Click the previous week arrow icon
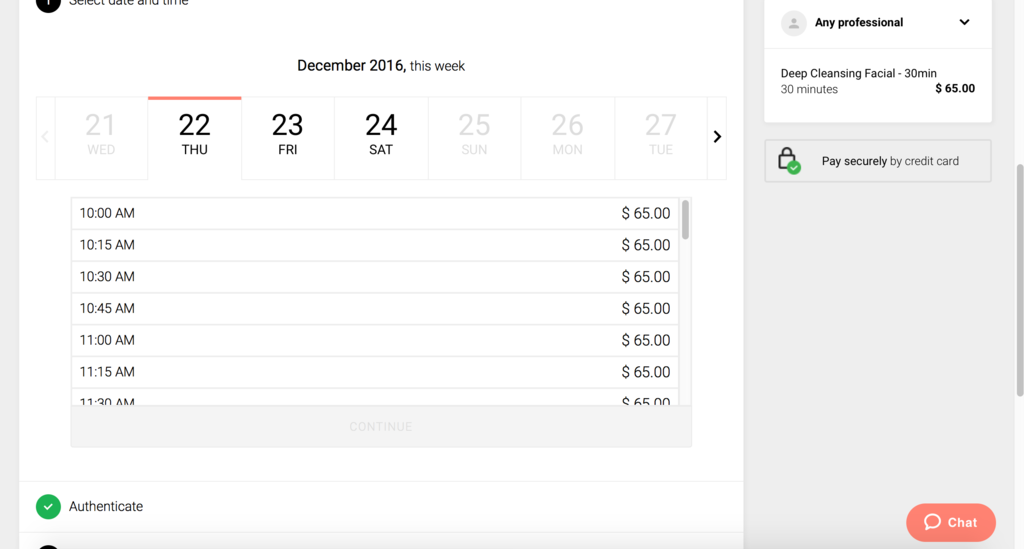Image resolution: width=1024 pixels, height=549 pixels. [45, 136]
